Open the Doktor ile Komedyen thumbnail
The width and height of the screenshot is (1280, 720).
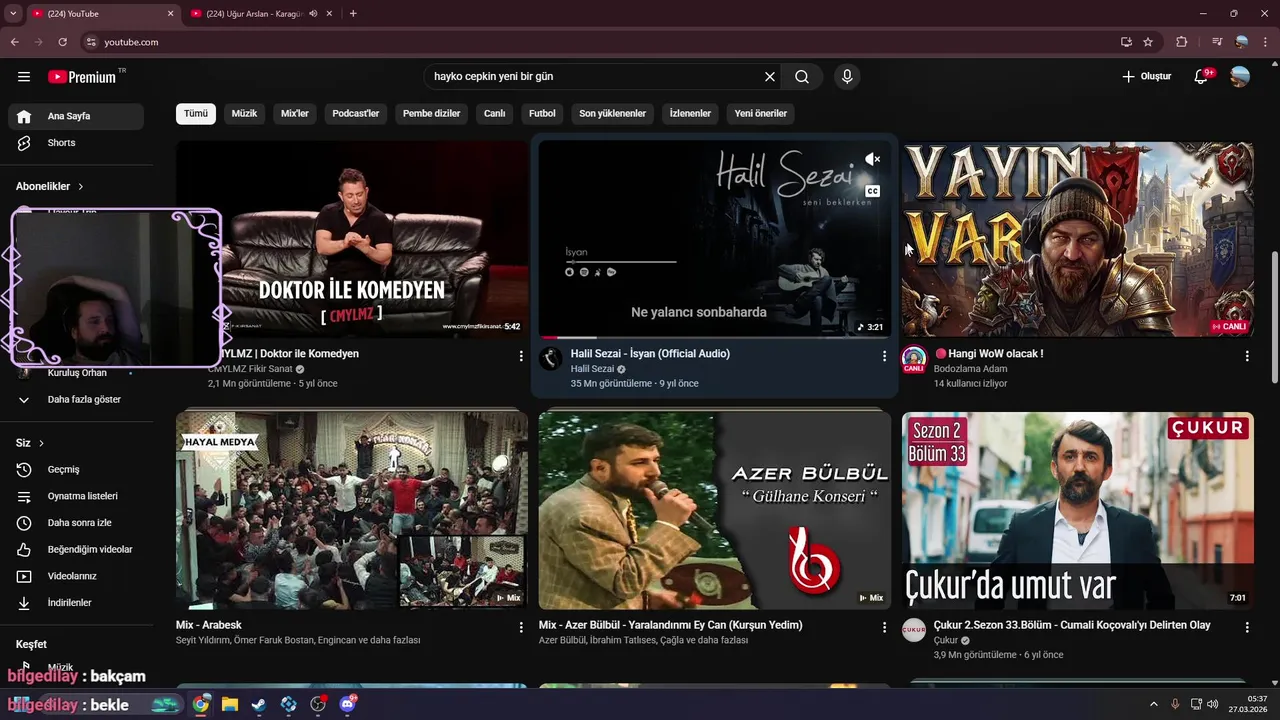(352, 239)
